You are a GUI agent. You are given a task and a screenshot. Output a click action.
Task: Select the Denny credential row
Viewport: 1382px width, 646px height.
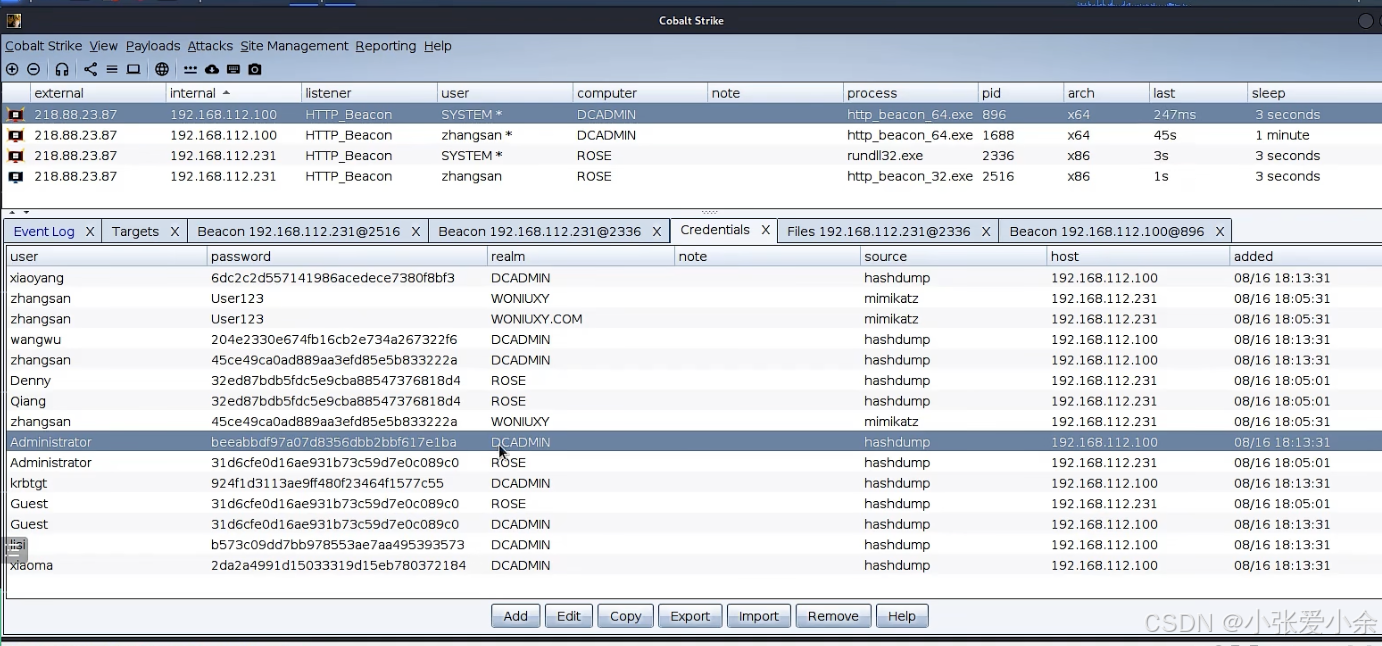(x=694, y=381)
